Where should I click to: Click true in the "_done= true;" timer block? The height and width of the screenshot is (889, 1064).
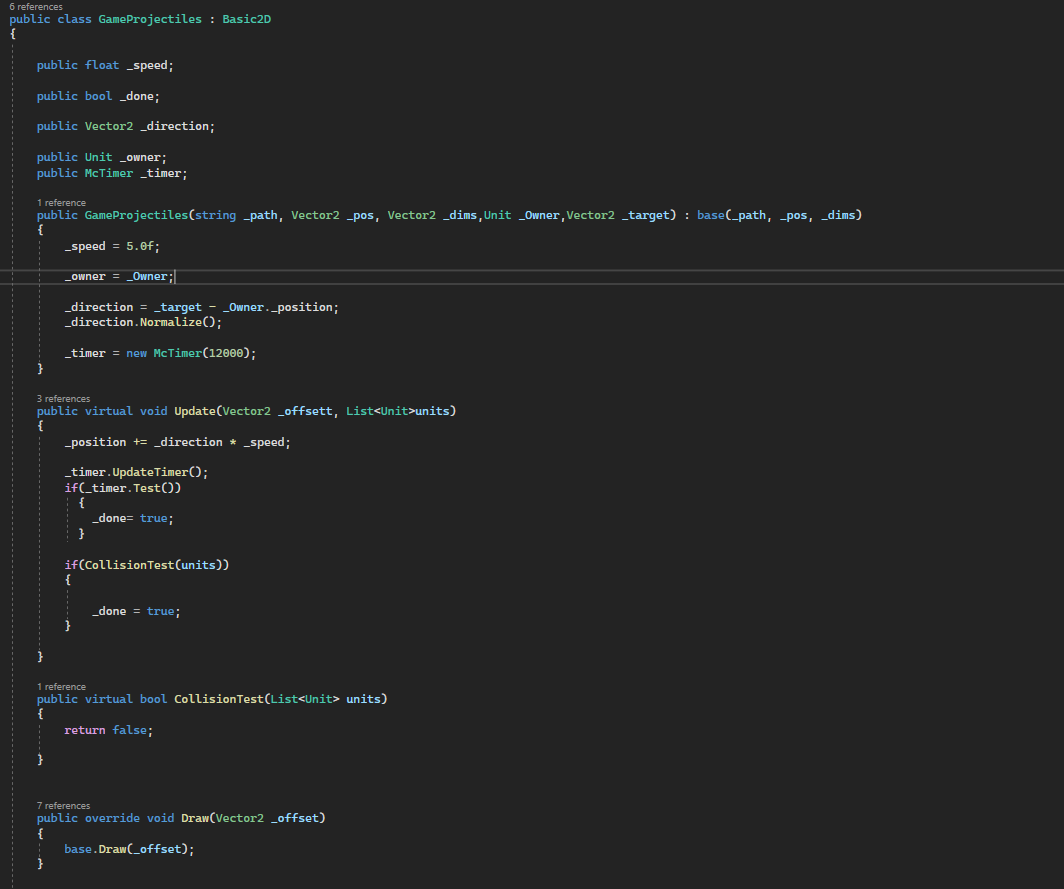153,518
